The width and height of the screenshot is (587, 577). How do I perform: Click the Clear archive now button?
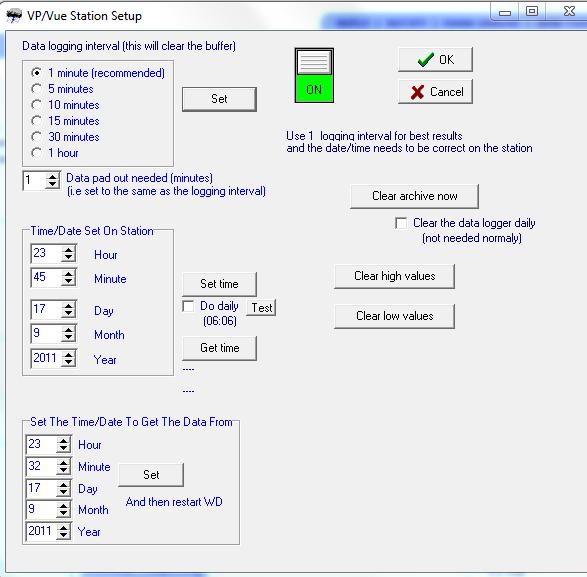(x=414, y=196)
